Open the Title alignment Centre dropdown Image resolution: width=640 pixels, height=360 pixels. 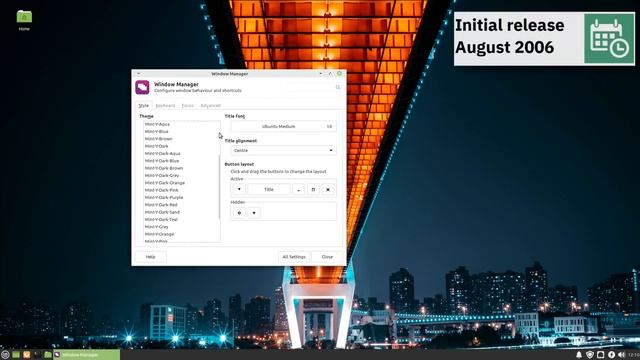pyautogui.click(x=283, y=151)
